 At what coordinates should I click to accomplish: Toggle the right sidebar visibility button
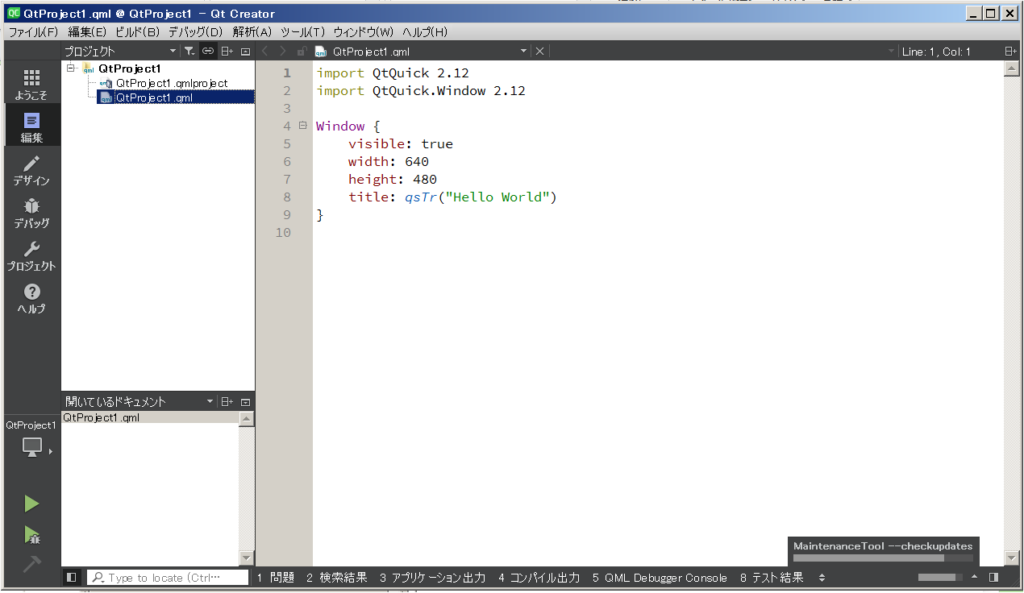[994, 577]
